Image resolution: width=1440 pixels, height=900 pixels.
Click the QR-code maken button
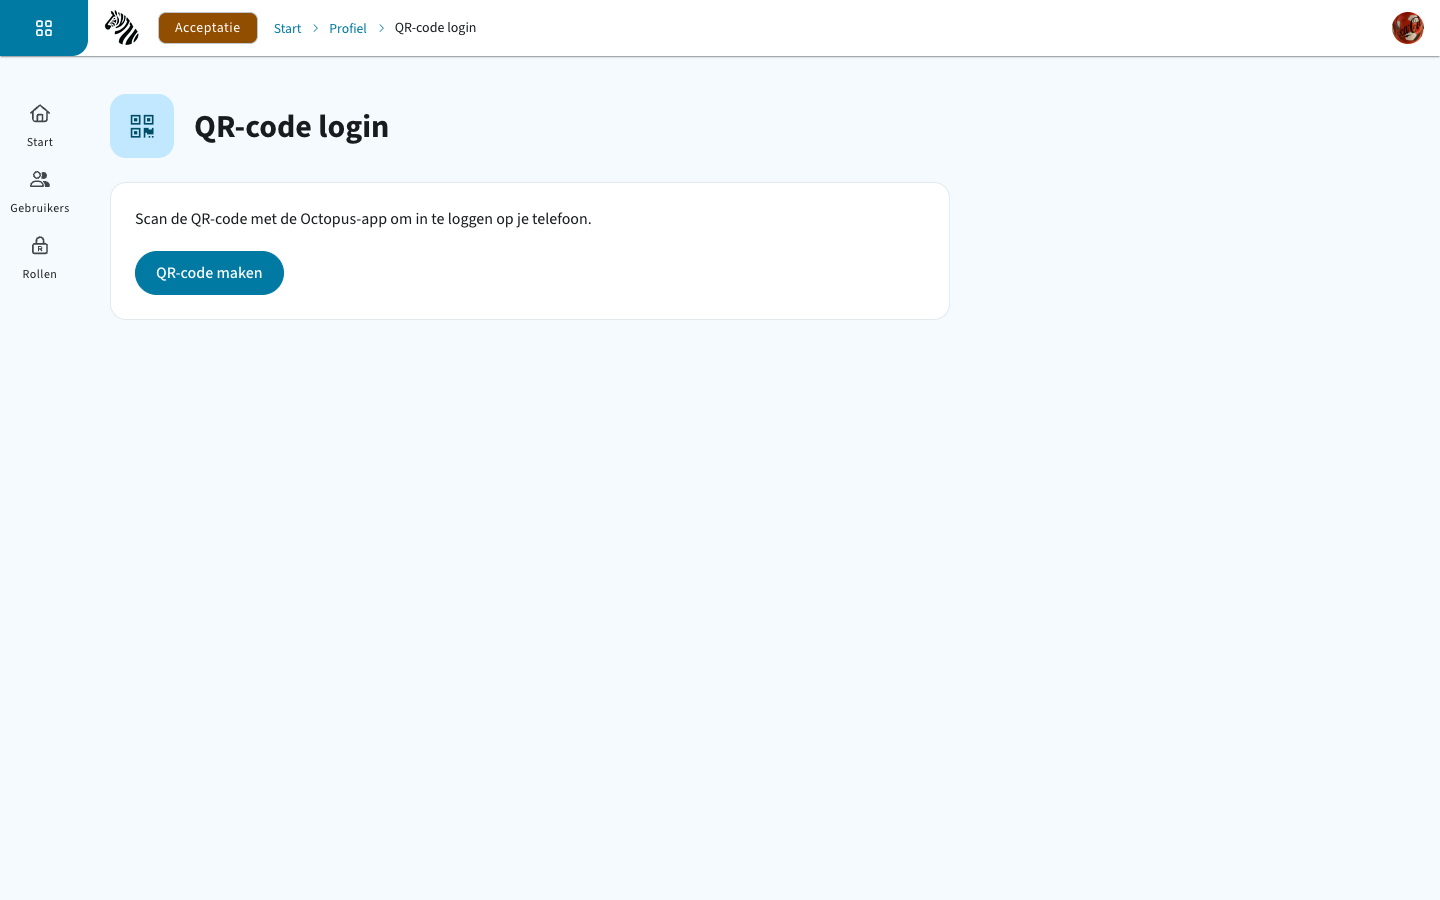pos(209,273)
